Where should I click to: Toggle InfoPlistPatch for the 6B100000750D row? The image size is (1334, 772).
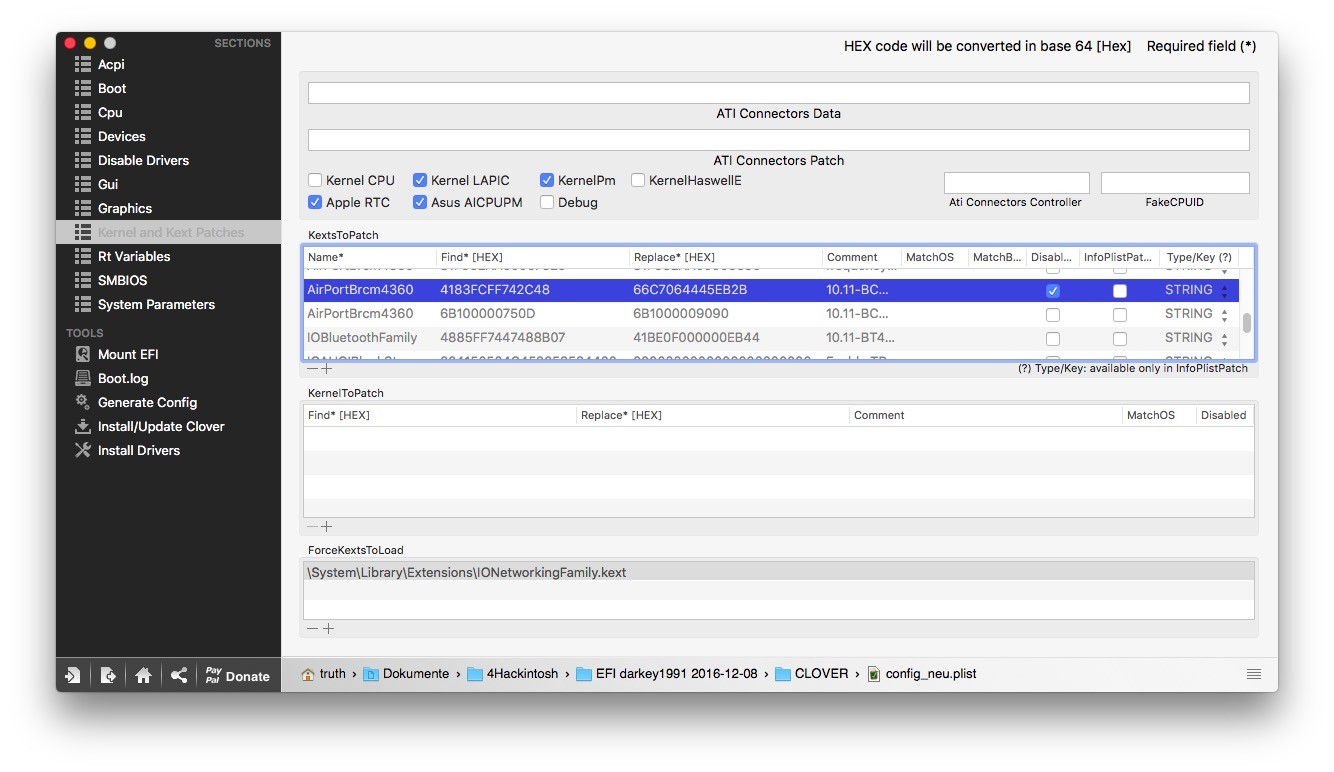coord(1120,315)
